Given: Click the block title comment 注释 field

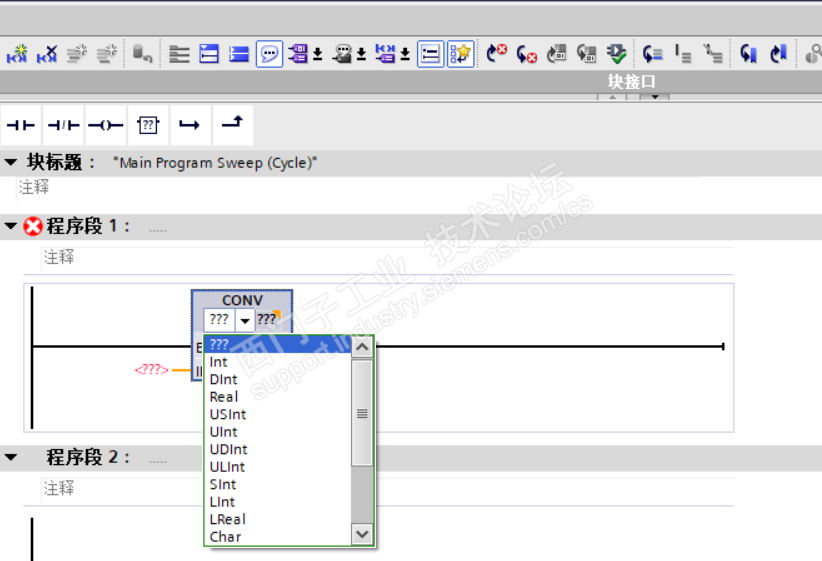Looking at the screenshot, I should [x=358, y=187].
